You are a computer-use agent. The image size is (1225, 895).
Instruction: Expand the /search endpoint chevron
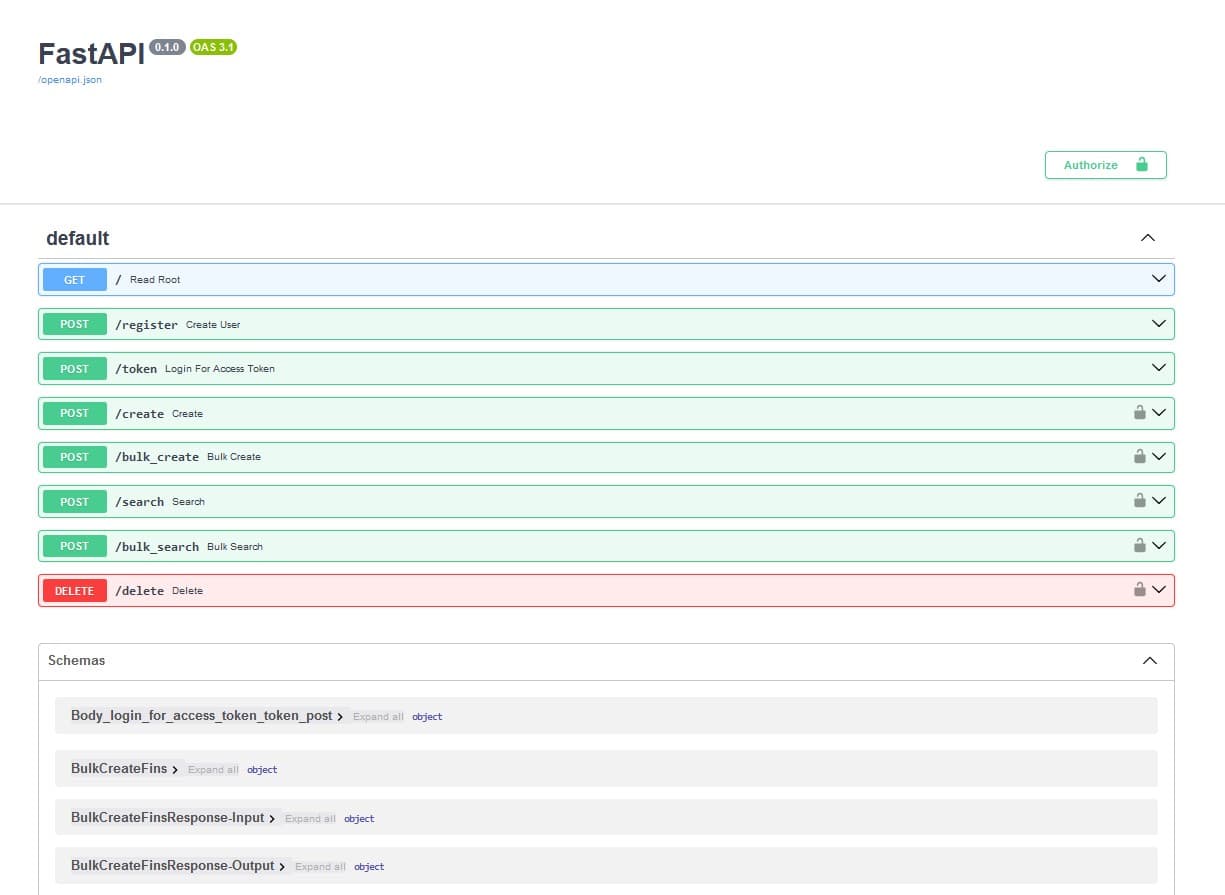pos(1159,500)
